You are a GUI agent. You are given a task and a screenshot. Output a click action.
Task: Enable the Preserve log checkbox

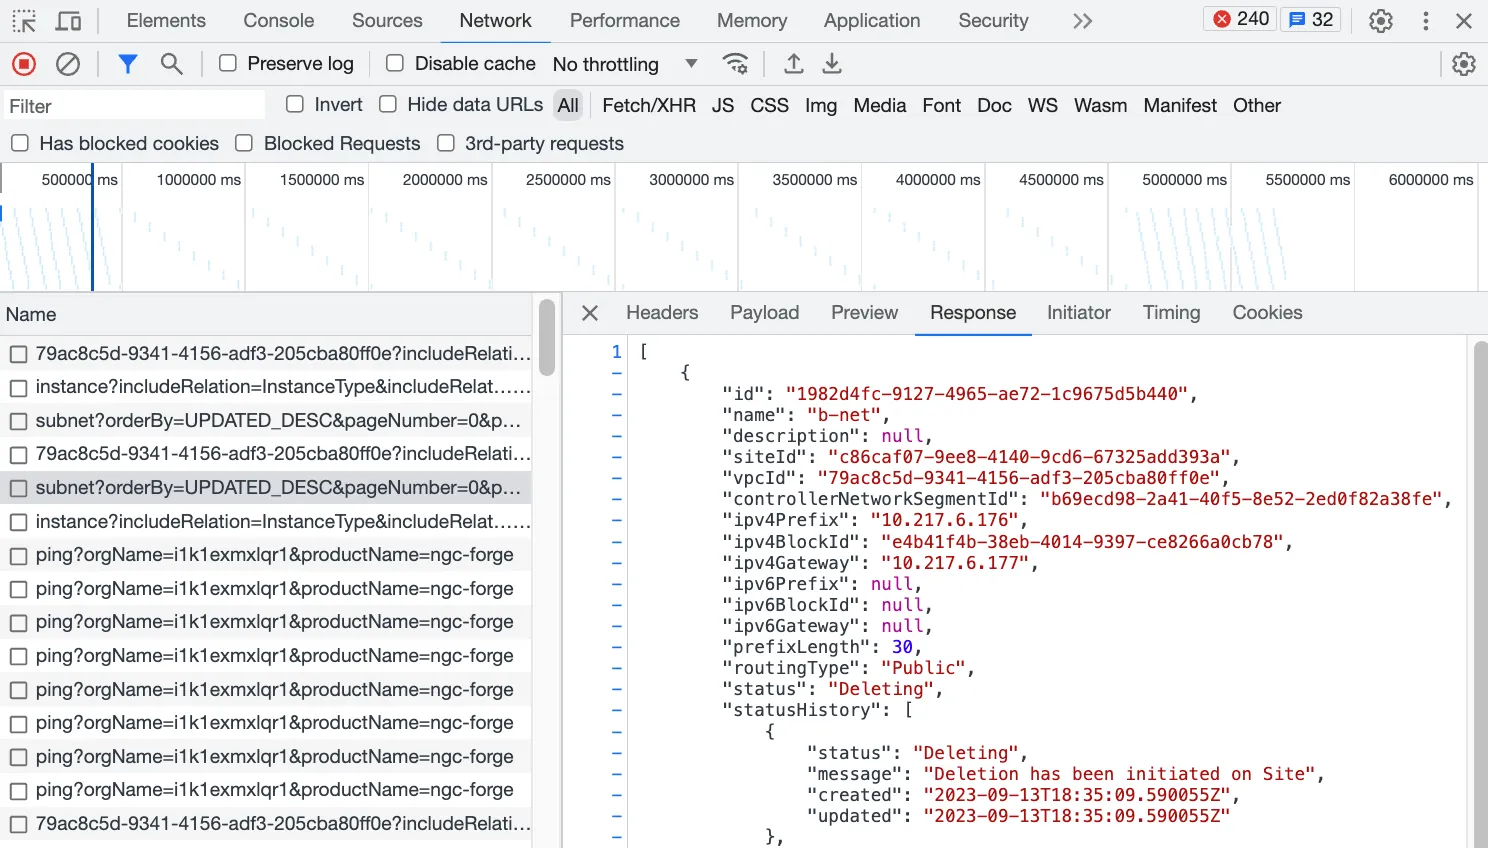[x=228, y=63]
